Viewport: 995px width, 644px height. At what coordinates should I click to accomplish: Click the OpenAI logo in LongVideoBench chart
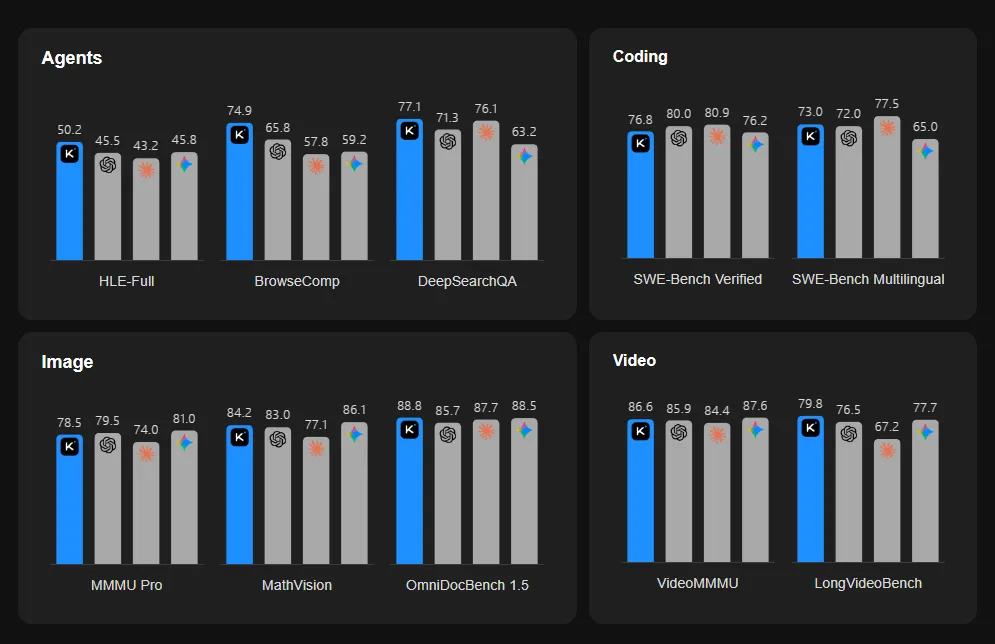pyautogui.click(x=849, y=433)
